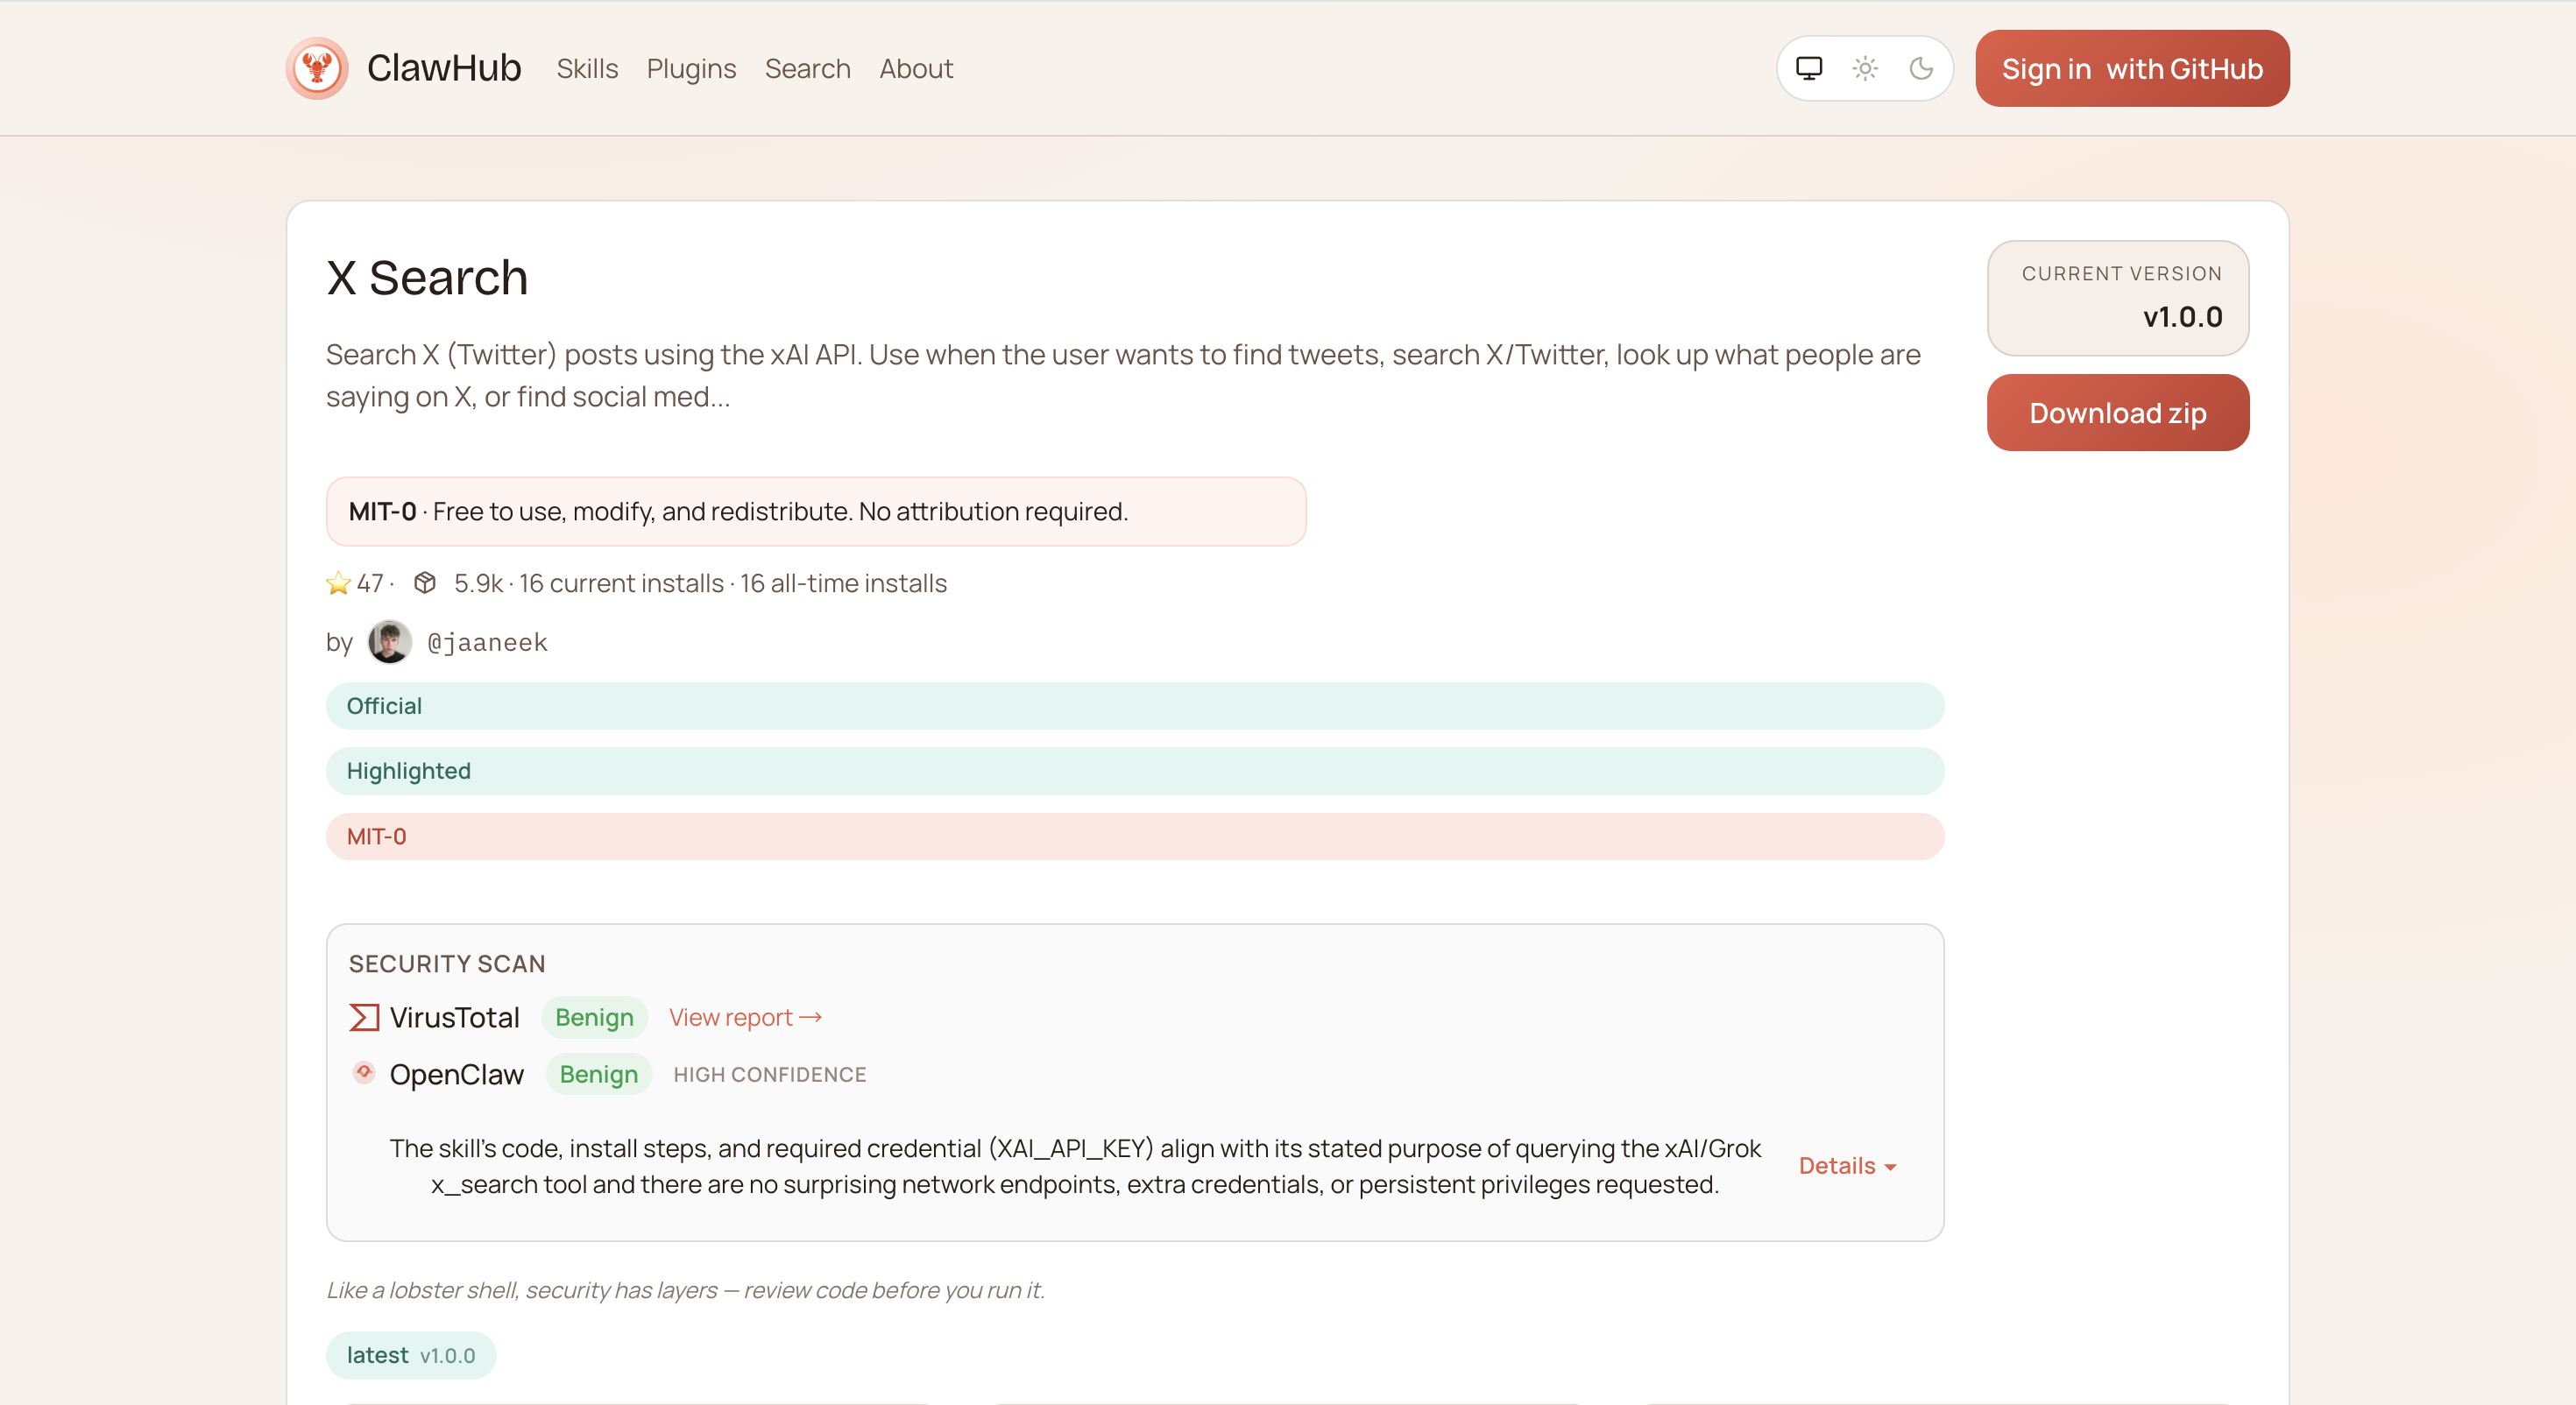Screen dimensions: 2576x1405
Task: Click the Download zip button
Action: (2117, 413)
